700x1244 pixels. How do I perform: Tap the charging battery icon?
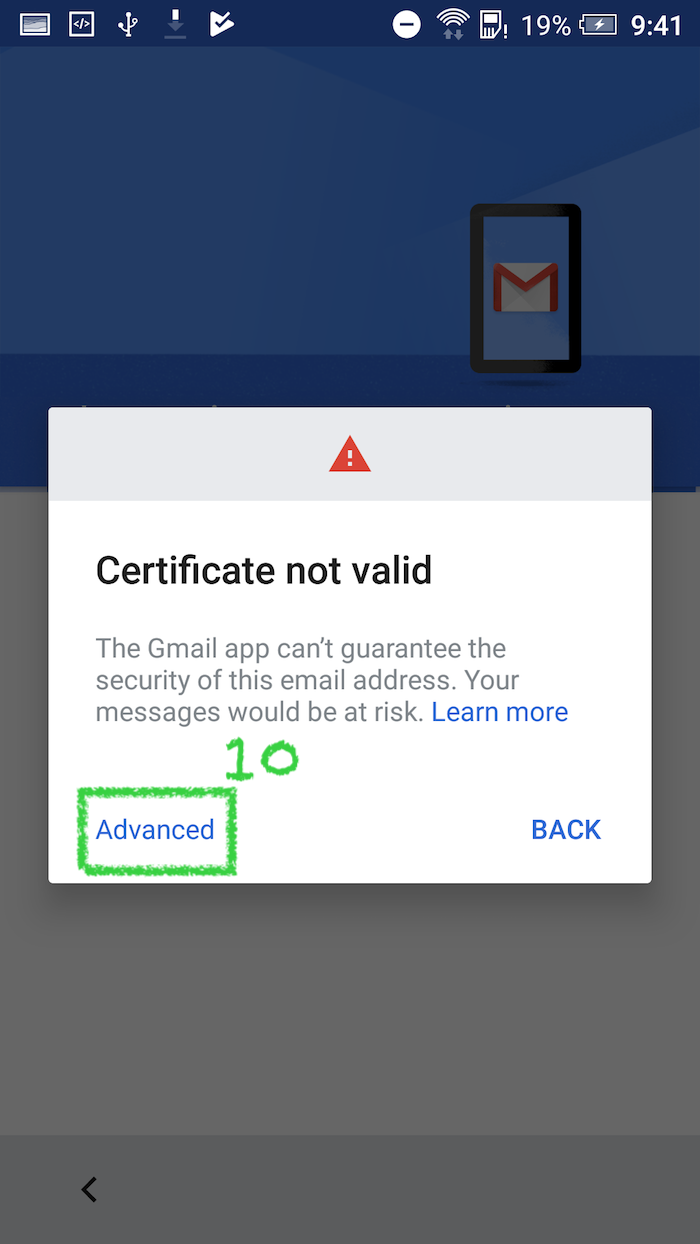coord(600,24)
